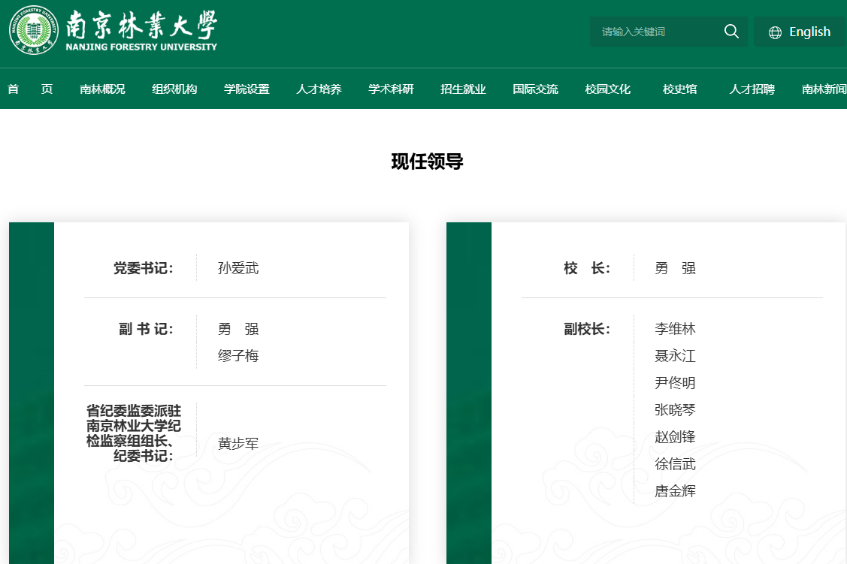The width and height of the screenshot is (847, 564).
Task: Open the 南林概况 menu
Action: tap(102, 89)
